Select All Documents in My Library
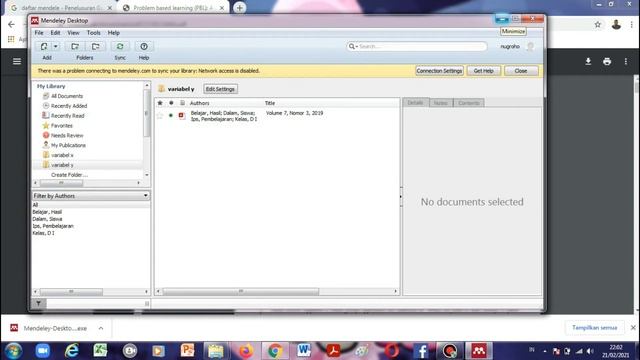This screenshot has height=360, width=640. click(67, 96)
